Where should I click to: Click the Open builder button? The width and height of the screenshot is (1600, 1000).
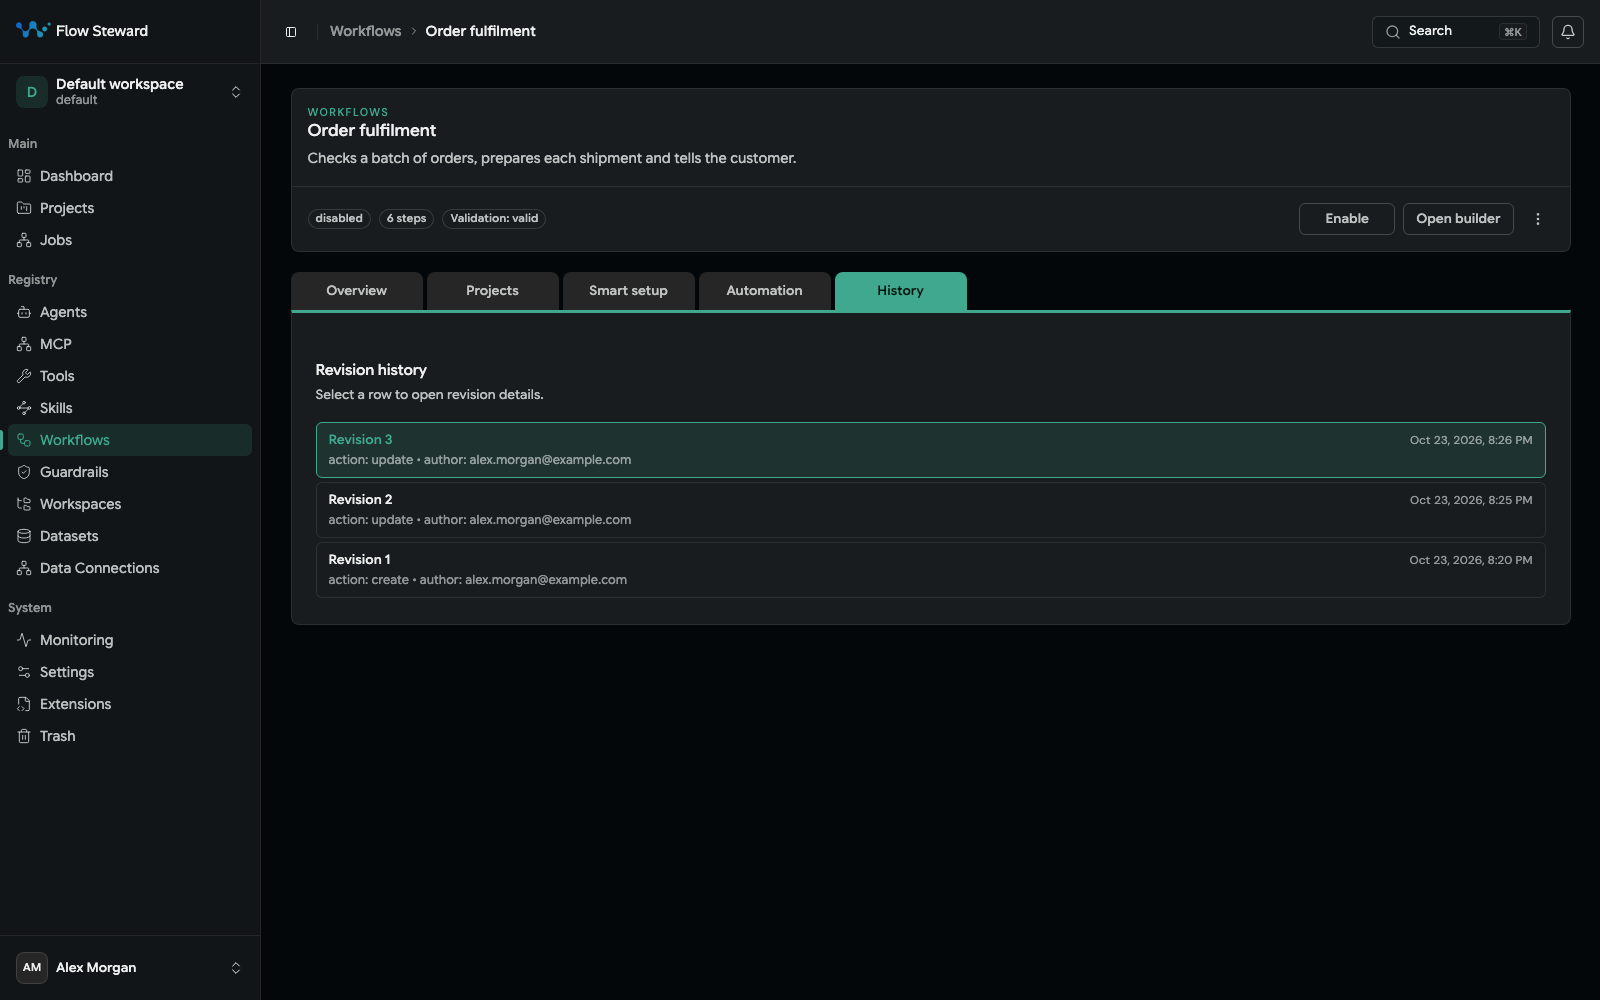pos(1458,219)
